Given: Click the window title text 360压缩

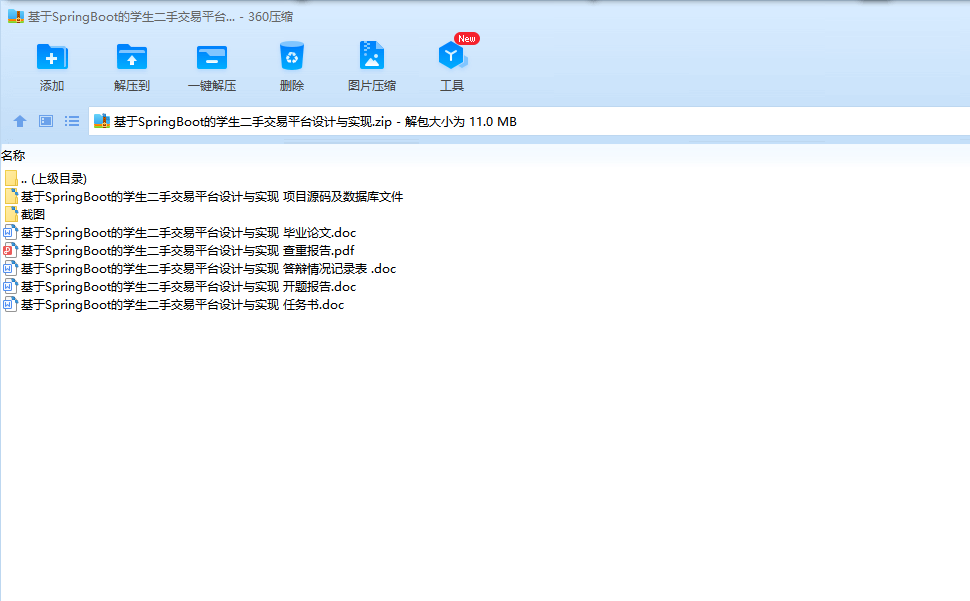Looking at the screenshot, I should [270, 17].
